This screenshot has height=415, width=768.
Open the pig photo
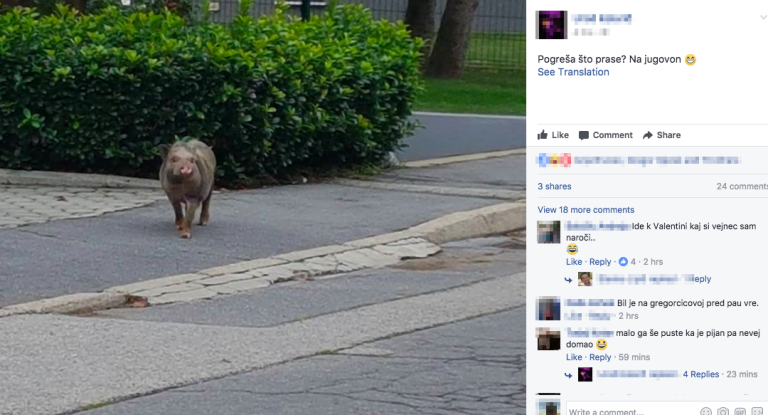[263, 207]
